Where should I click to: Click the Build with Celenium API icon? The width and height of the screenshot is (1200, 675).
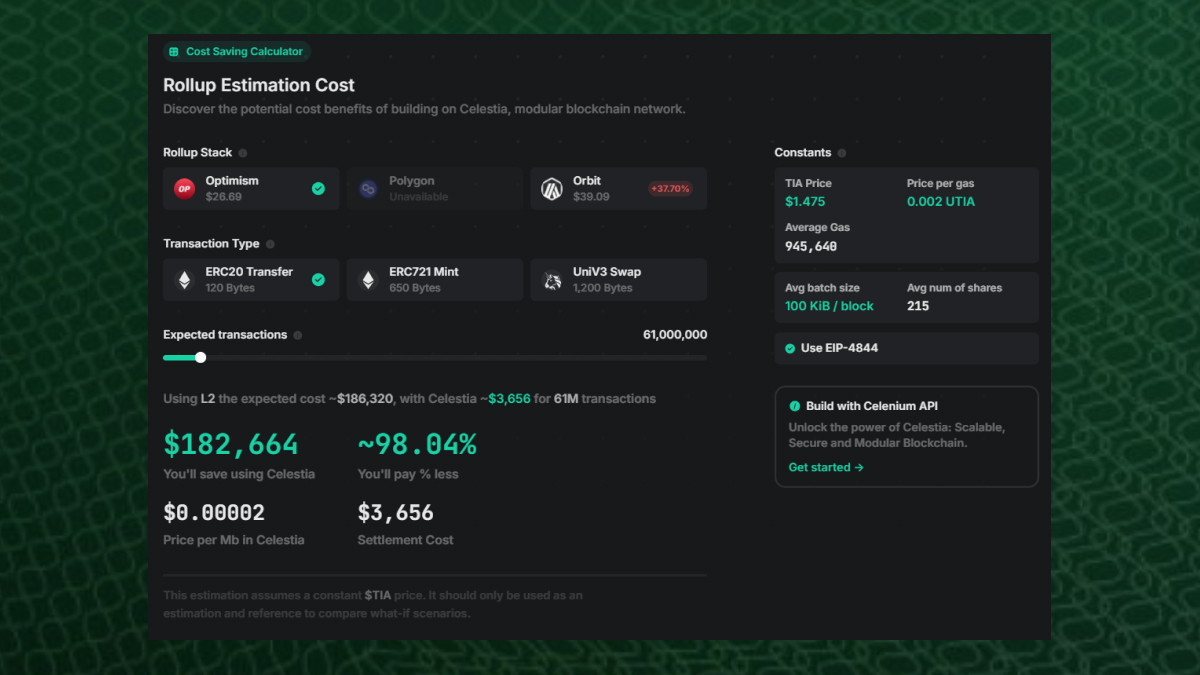(795, 406)
